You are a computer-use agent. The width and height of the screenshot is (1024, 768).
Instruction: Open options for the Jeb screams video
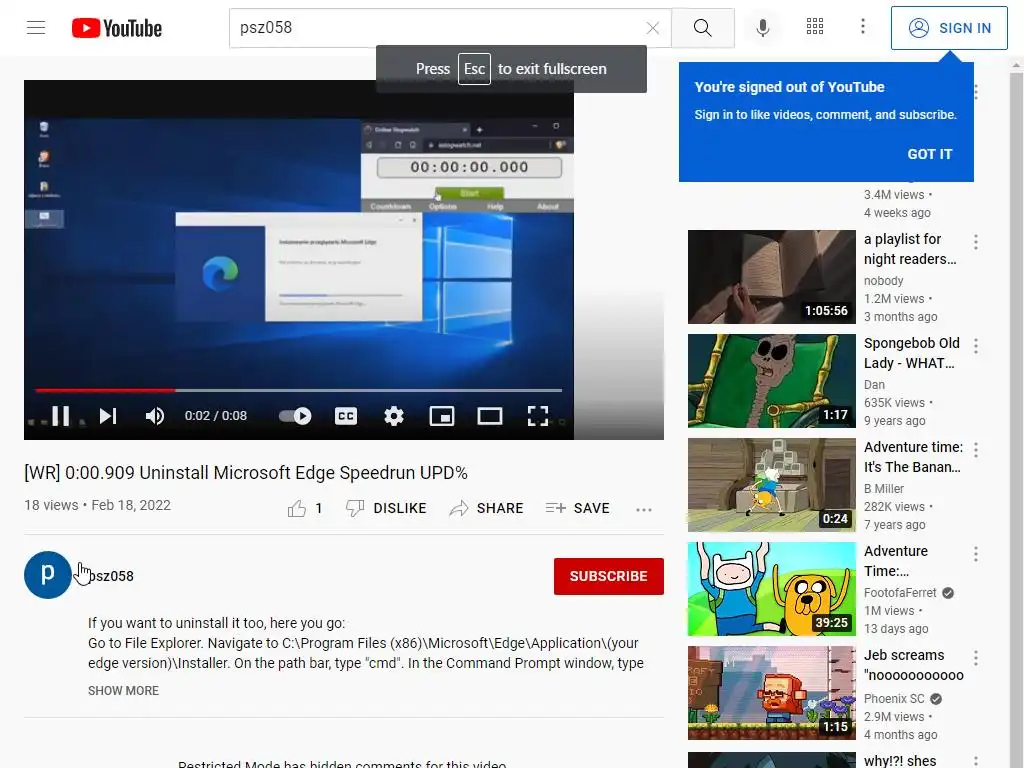click(976, 658)
